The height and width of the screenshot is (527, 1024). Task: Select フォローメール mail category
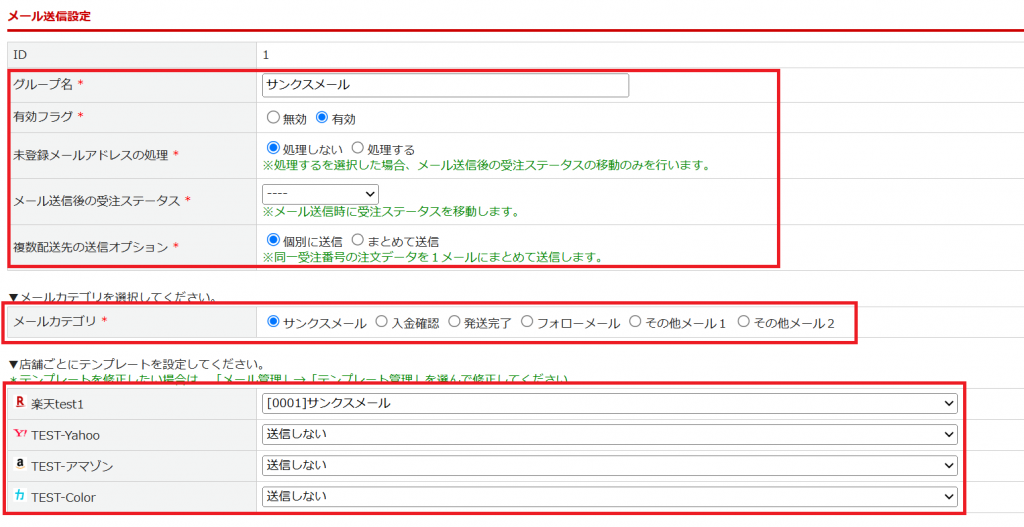(526, 321)
